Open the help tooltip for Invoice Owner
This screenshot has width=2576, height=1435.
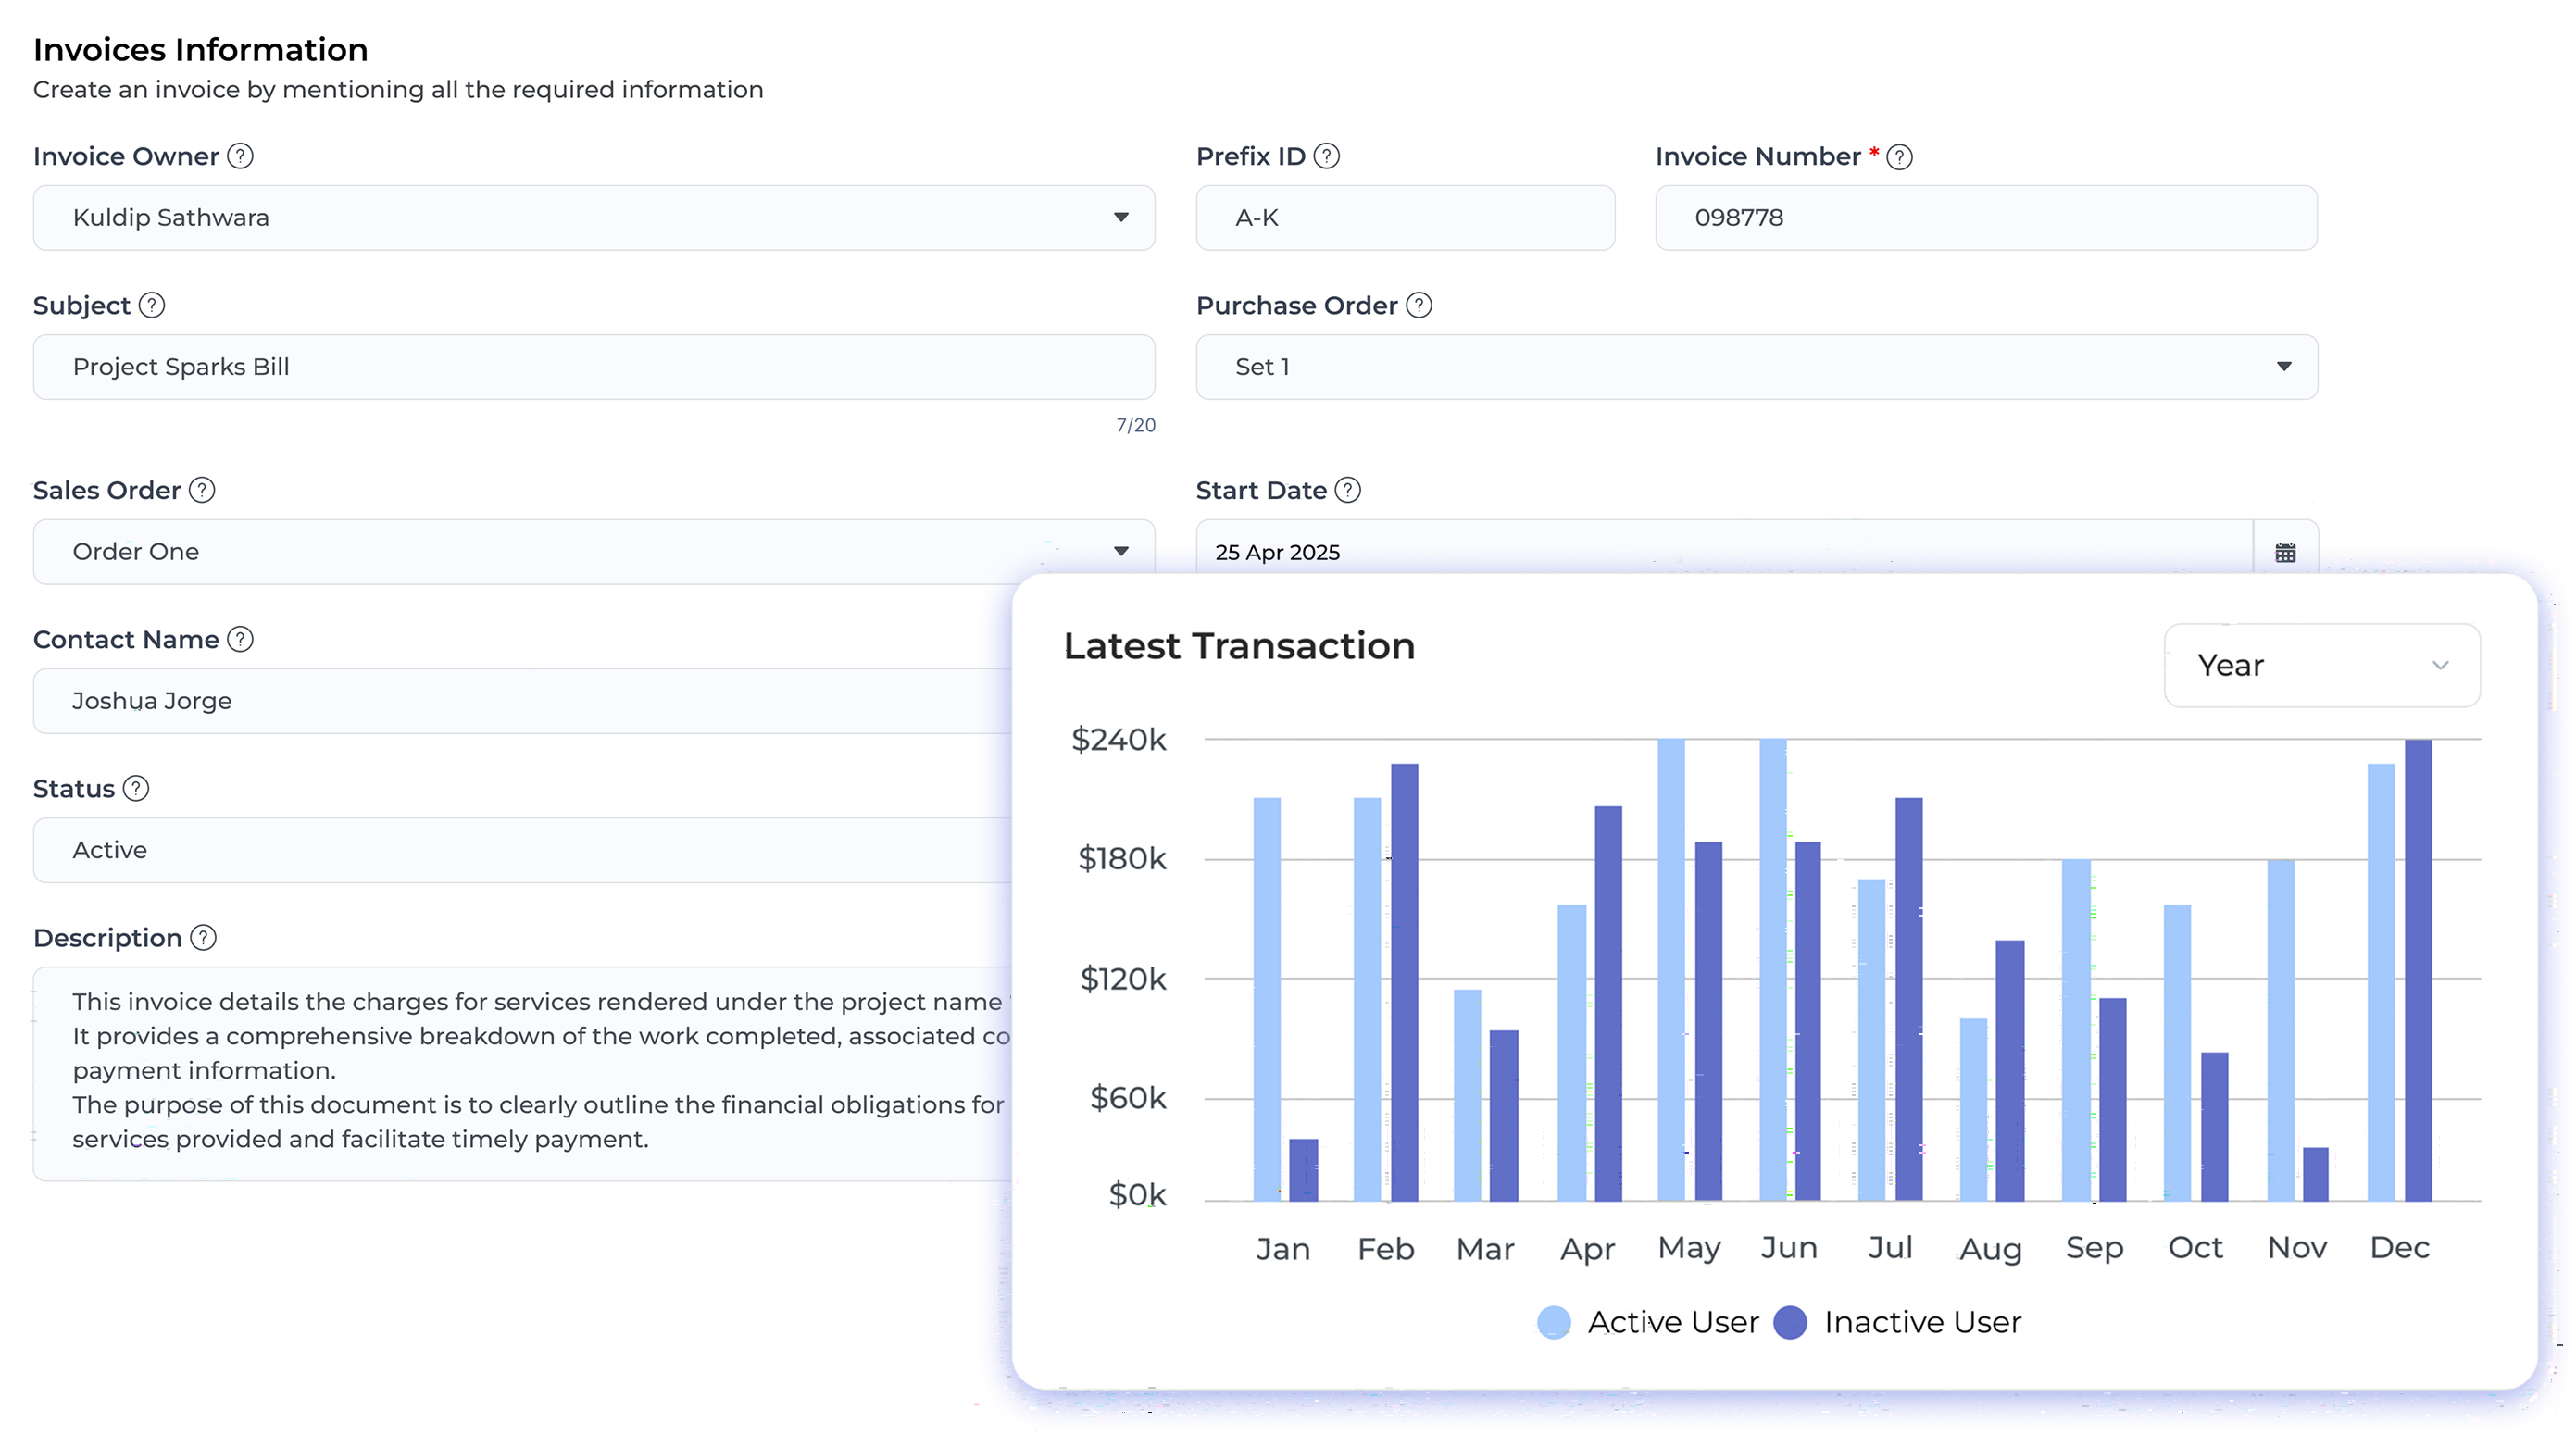tap(240, 155)
